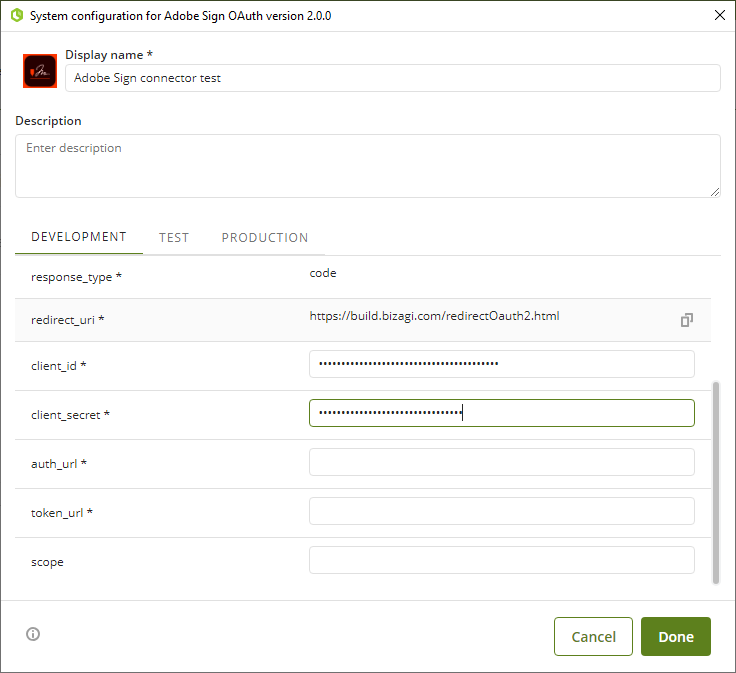Screen dimensions: 736x673
Task: Click the 'scope' label
Action: (47, 562)
